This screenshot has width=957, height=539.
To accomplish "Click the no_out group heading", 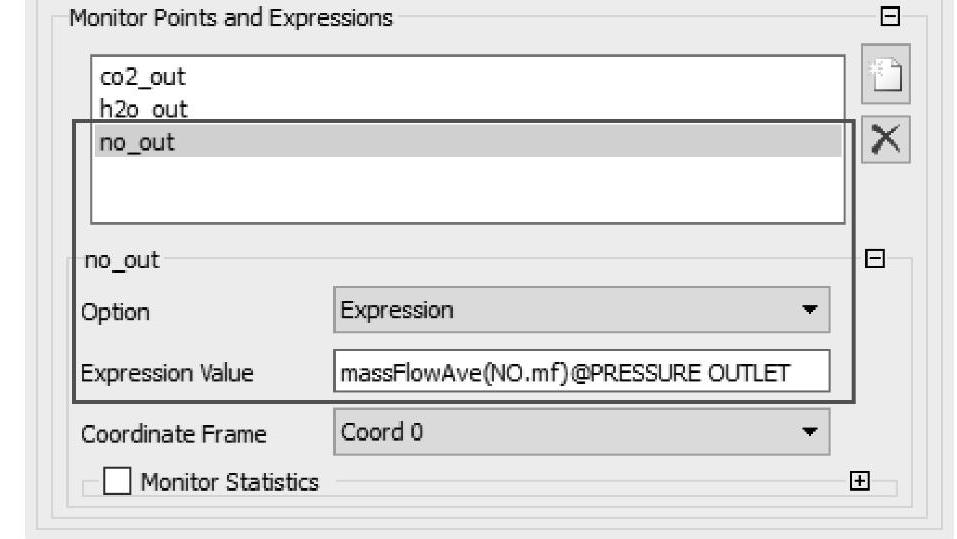I will click(x=120, y=260).
